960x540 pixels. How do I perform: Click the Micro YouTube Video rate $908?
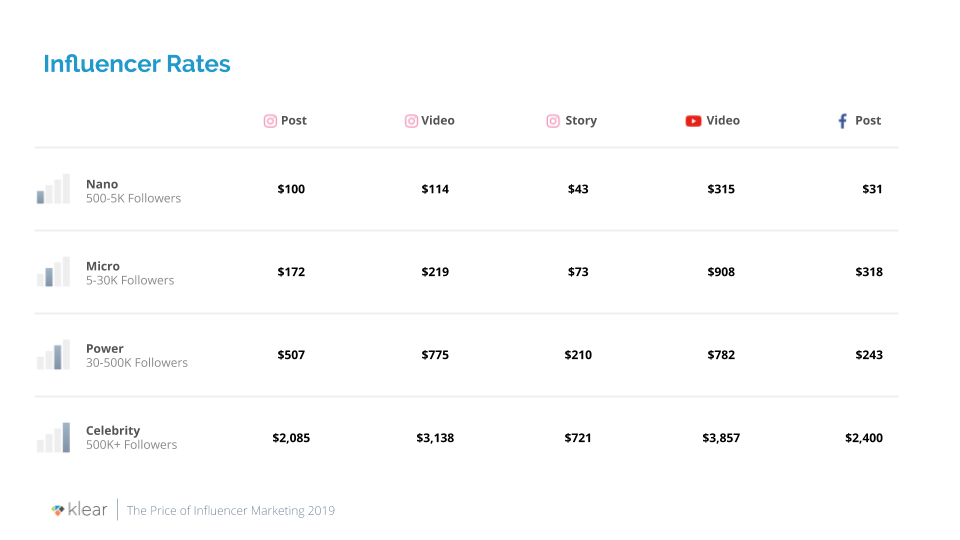[721, 272]
